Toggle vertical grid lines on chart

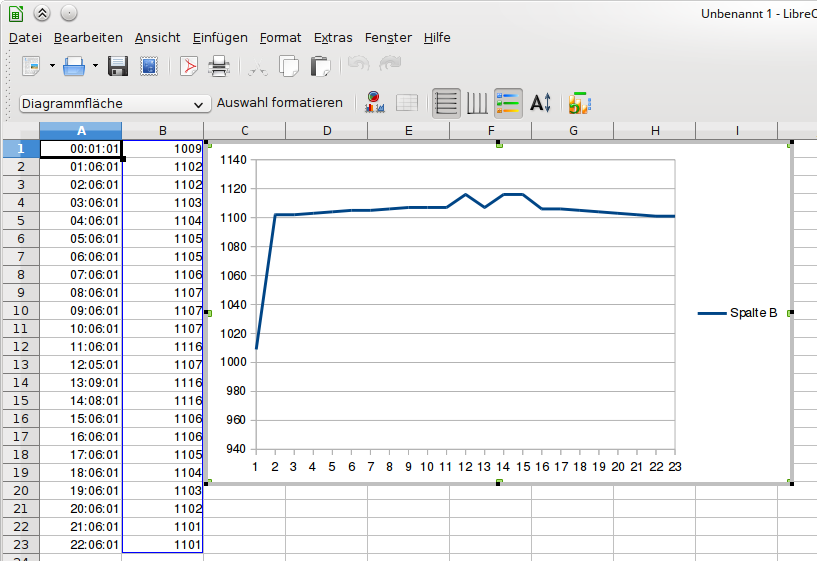477,103
